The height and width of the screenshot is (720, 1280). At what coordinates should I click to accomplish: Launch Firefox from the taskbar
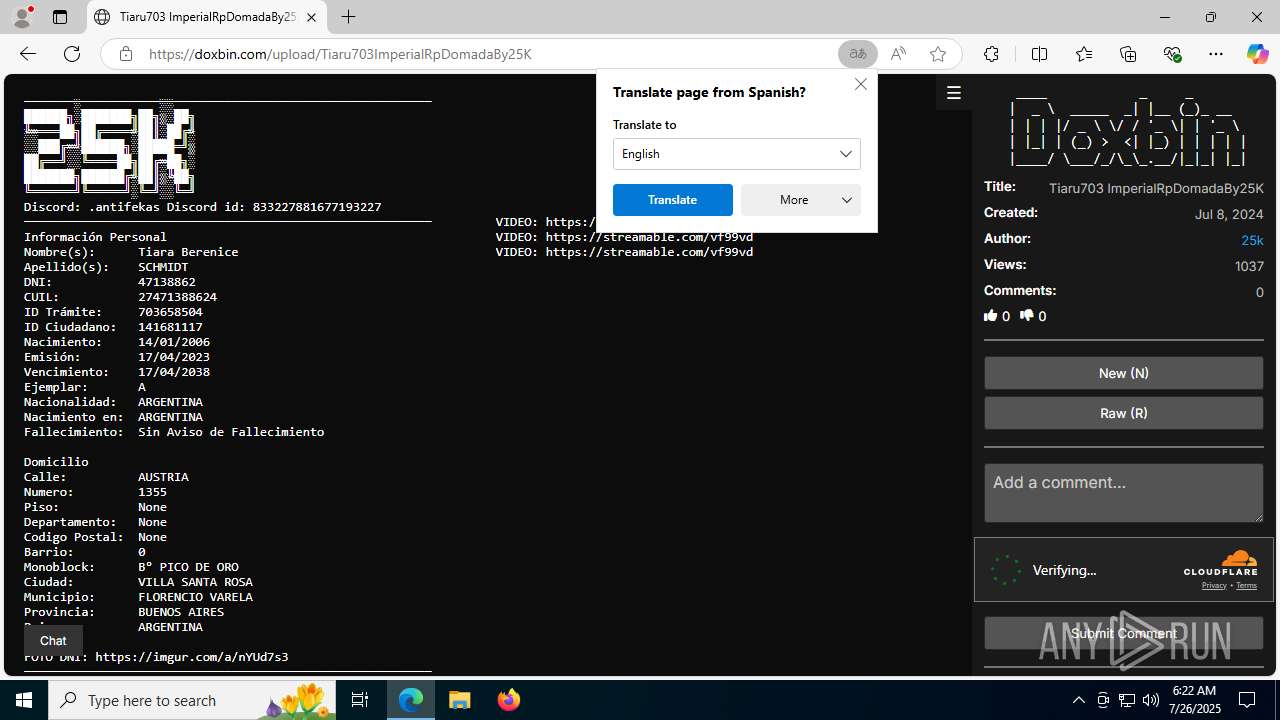(508, 700)
